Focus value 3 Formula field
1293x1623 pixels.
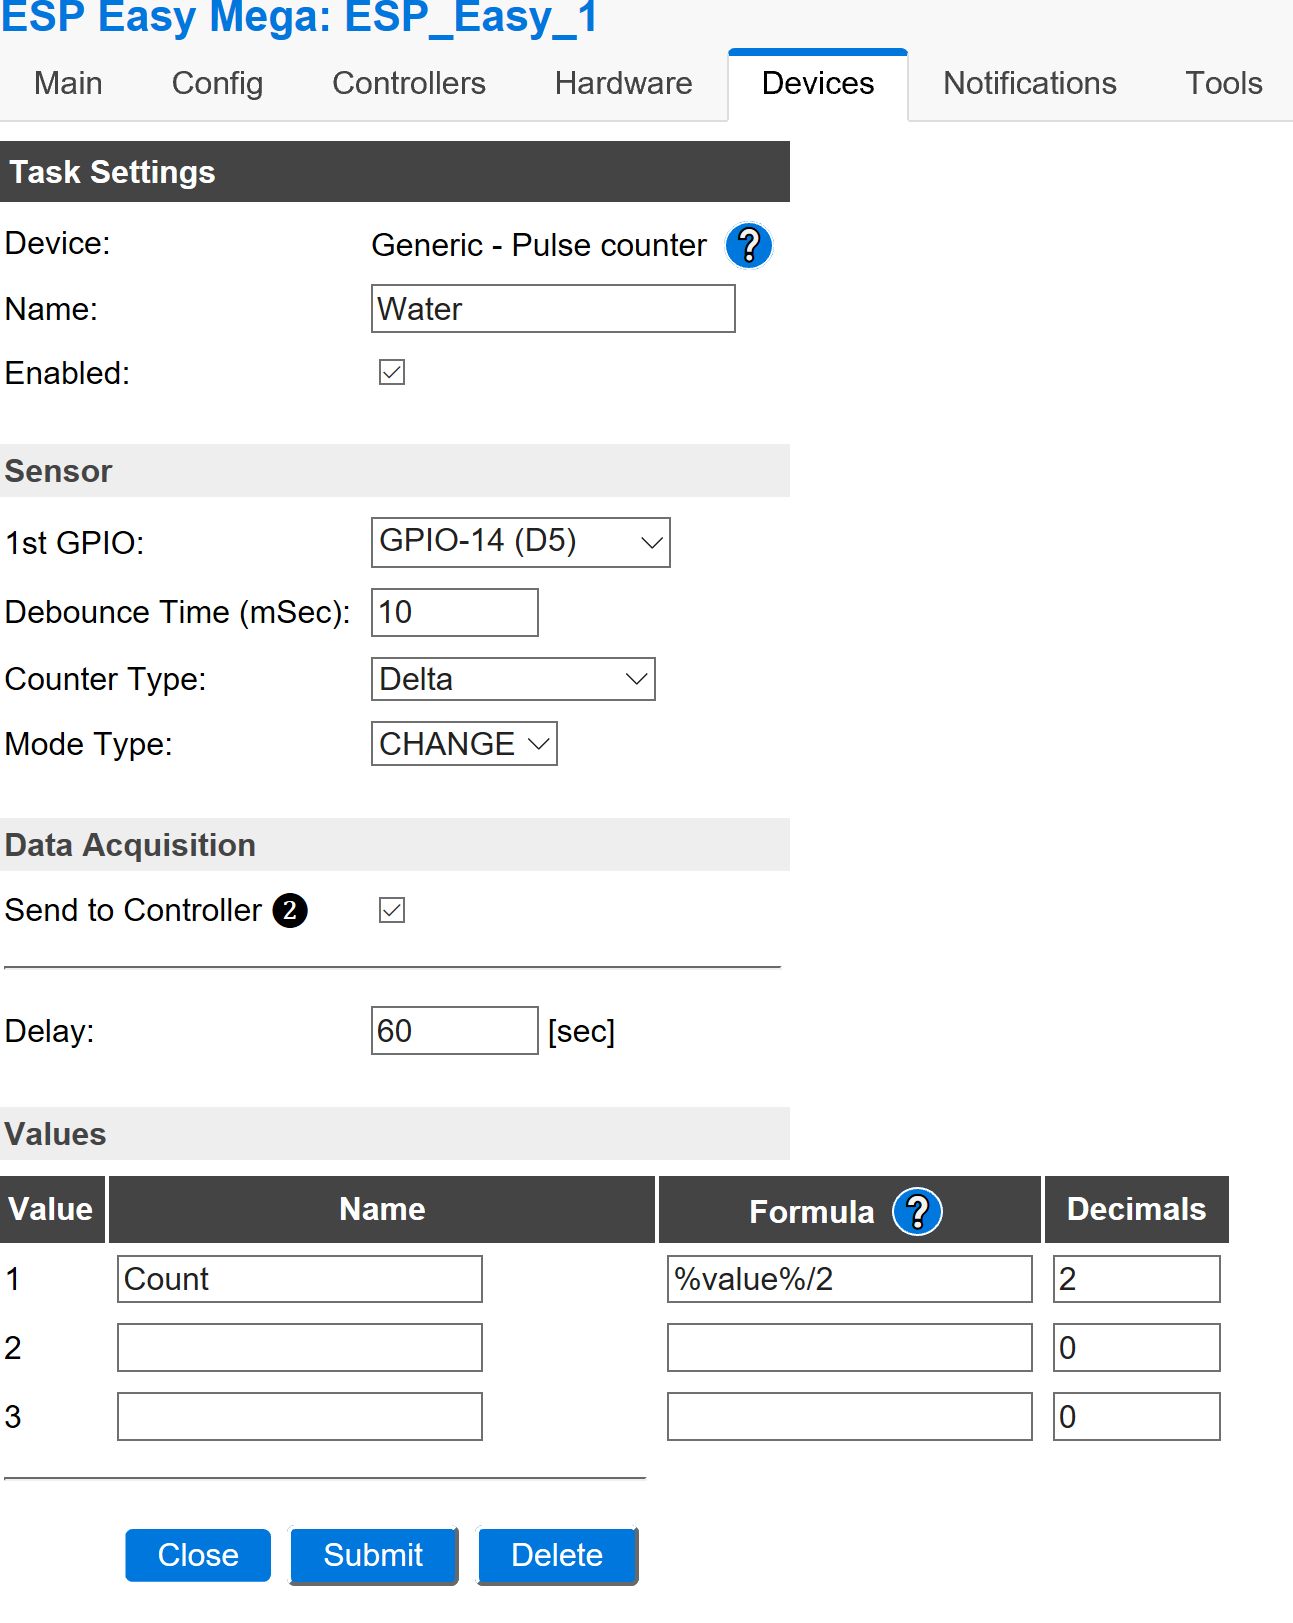850,1417
